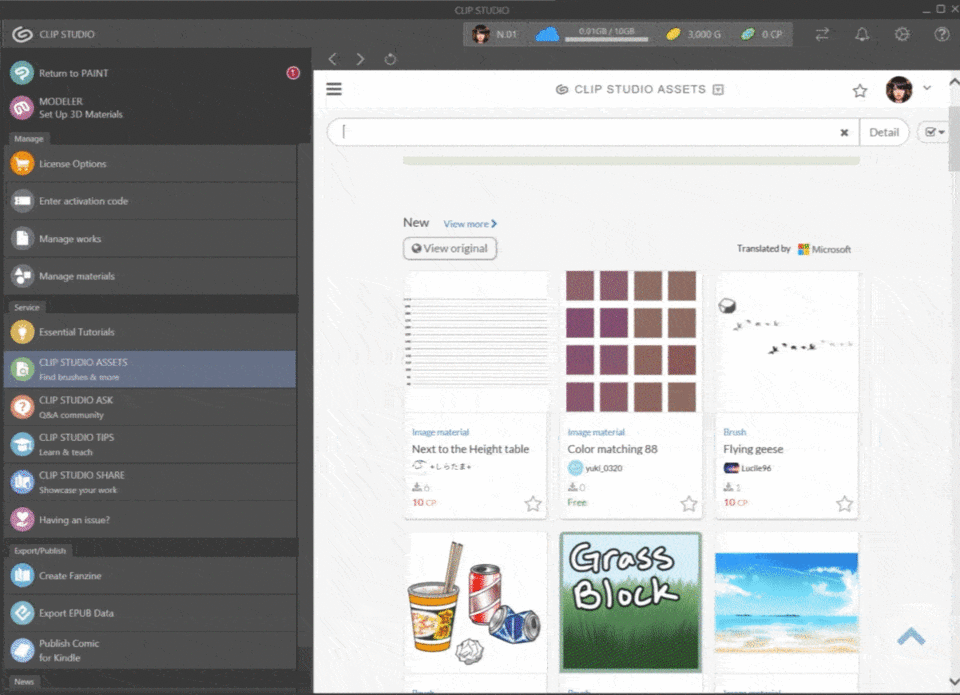Screen dimensions: 960x695
Task: Open the Color matching 88 swatch thumbnail
Action: [x=631, y=342]
